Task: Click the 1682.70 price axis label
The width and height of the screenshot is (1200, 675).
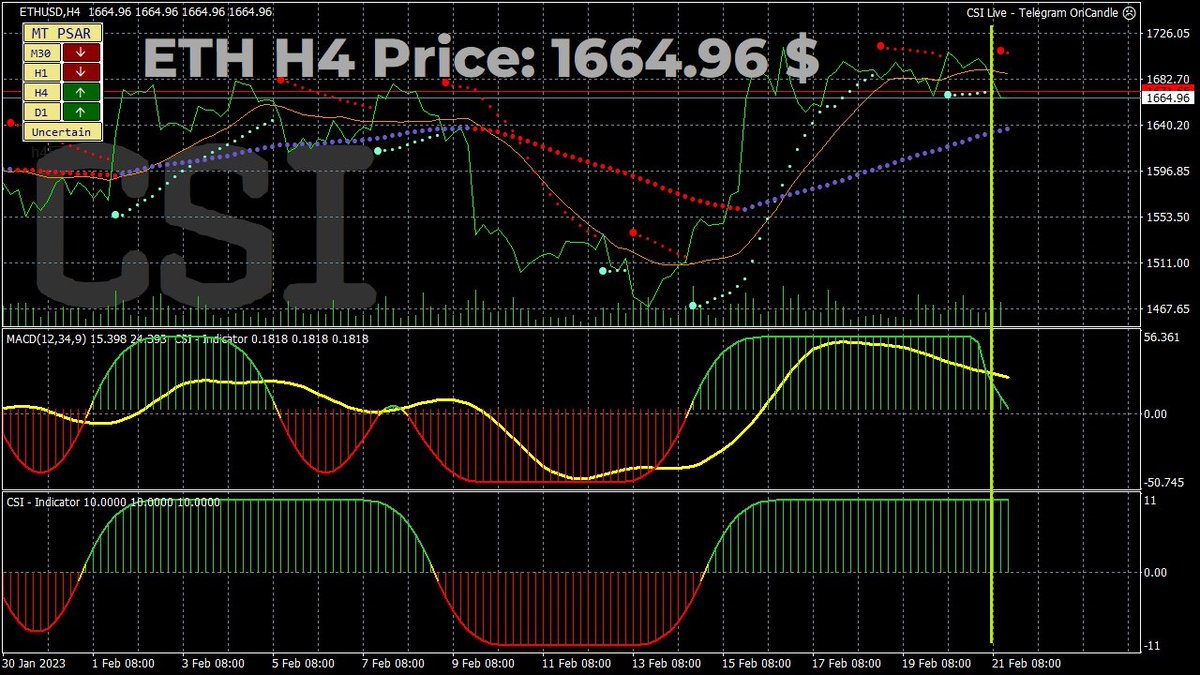Action: pos(1167,80)
